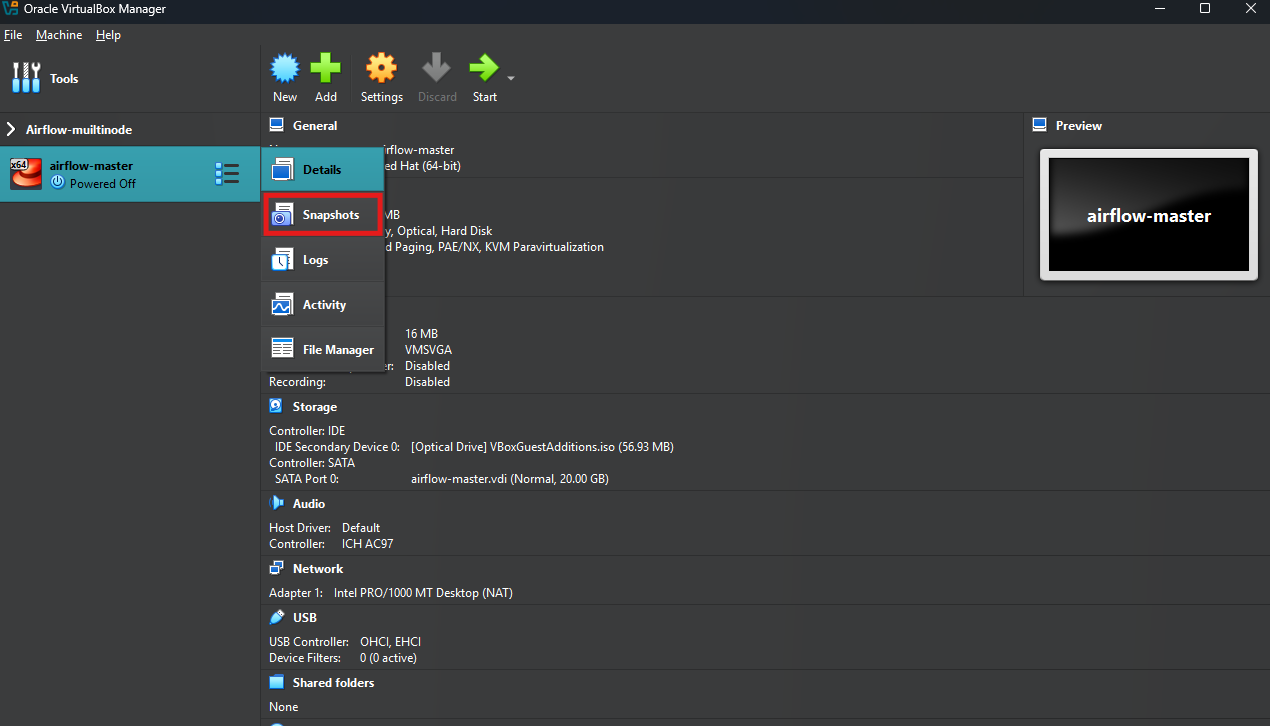Click the Shared folders section header
The height and width of the screenshot is (726, 1270).
click(x=334, y=683)
